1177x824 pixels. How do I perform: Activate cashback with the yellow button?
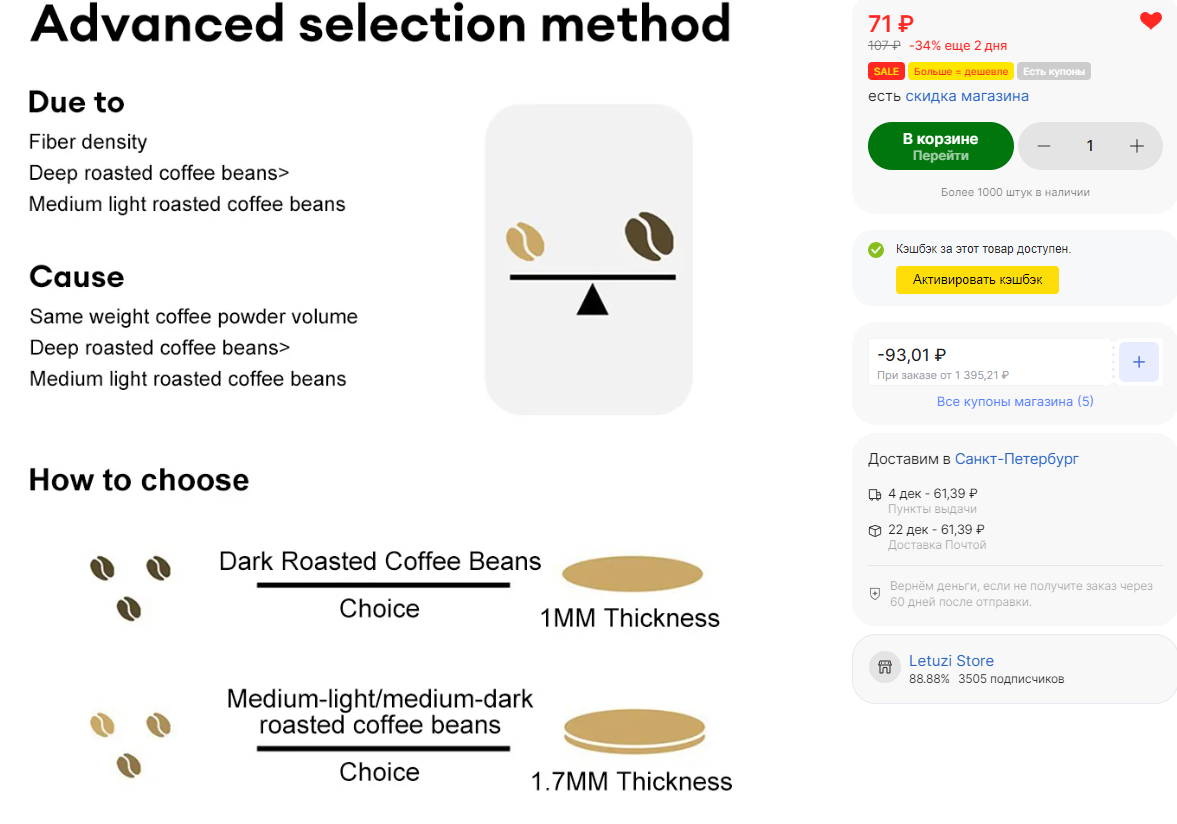(977, 280)
